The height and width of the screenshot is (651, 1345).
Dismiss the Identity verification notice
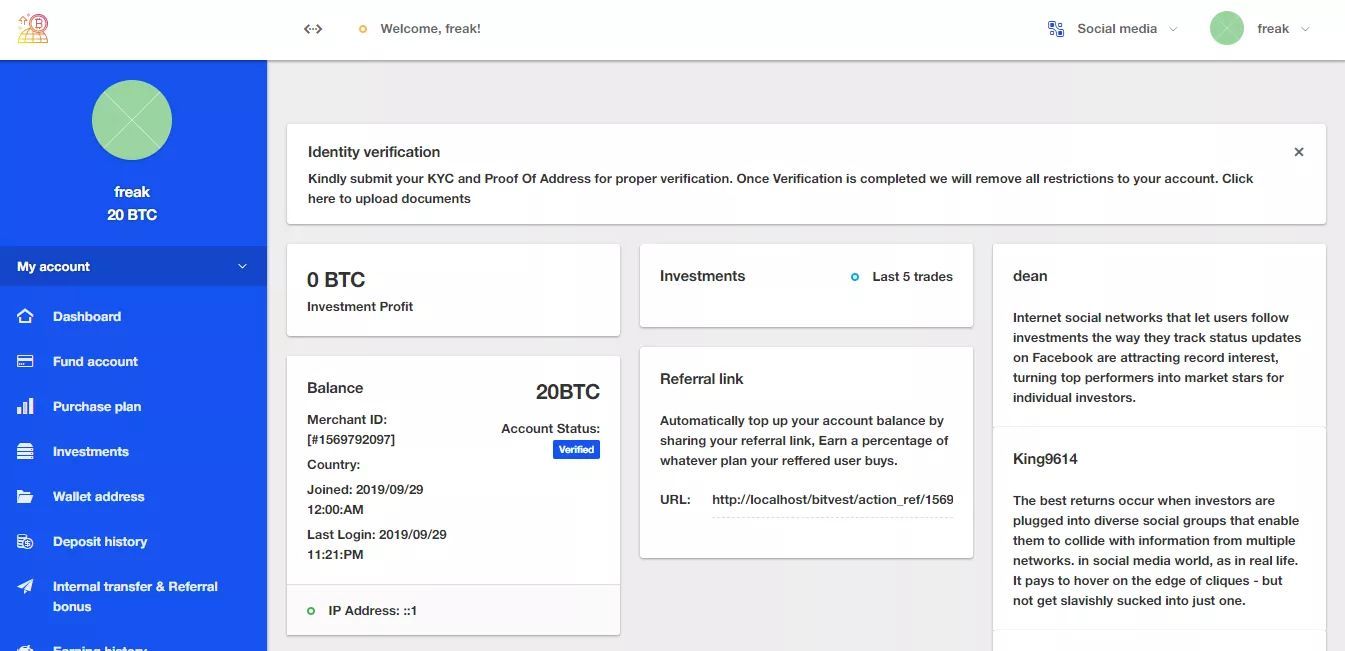pyautogui.click(x=1299, y=152)
